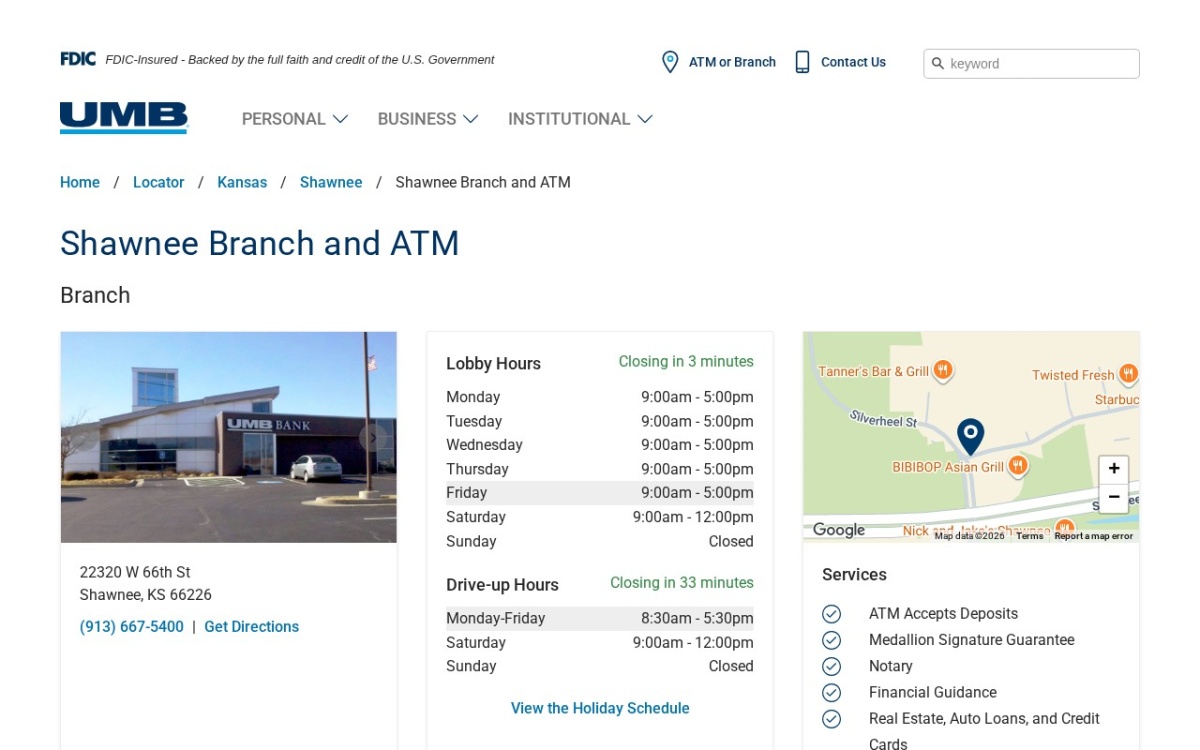Click the Financial Guidance checkmark icon
Viewport: 1200px width, 750px height.
pos(831,692)
